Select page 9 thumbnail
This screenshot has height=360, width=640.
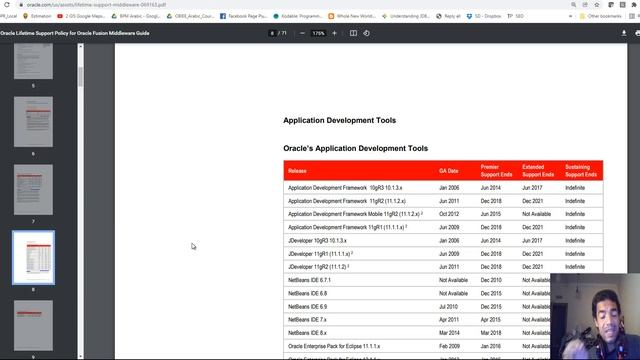coord(33,325)
